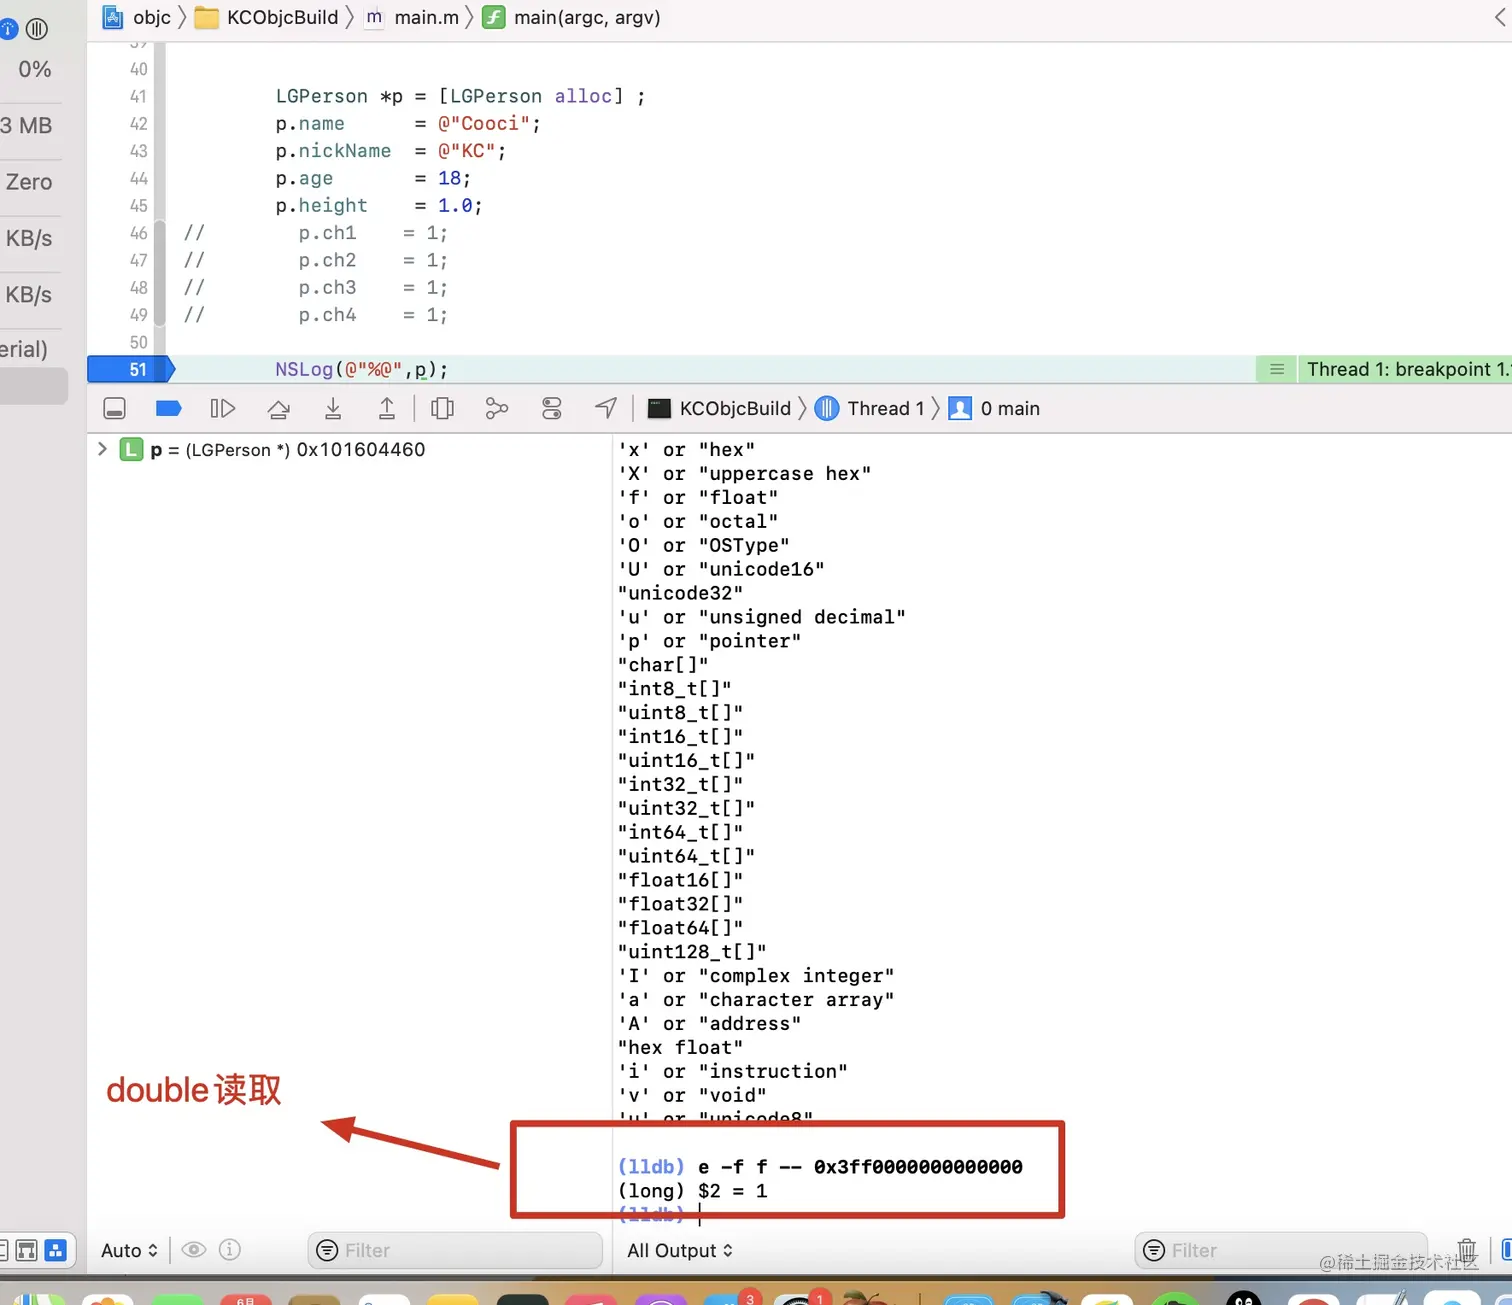Click the KCObjcBuild folder in the jump bar
This screenshot has height=1305, width=1512.
266,17
